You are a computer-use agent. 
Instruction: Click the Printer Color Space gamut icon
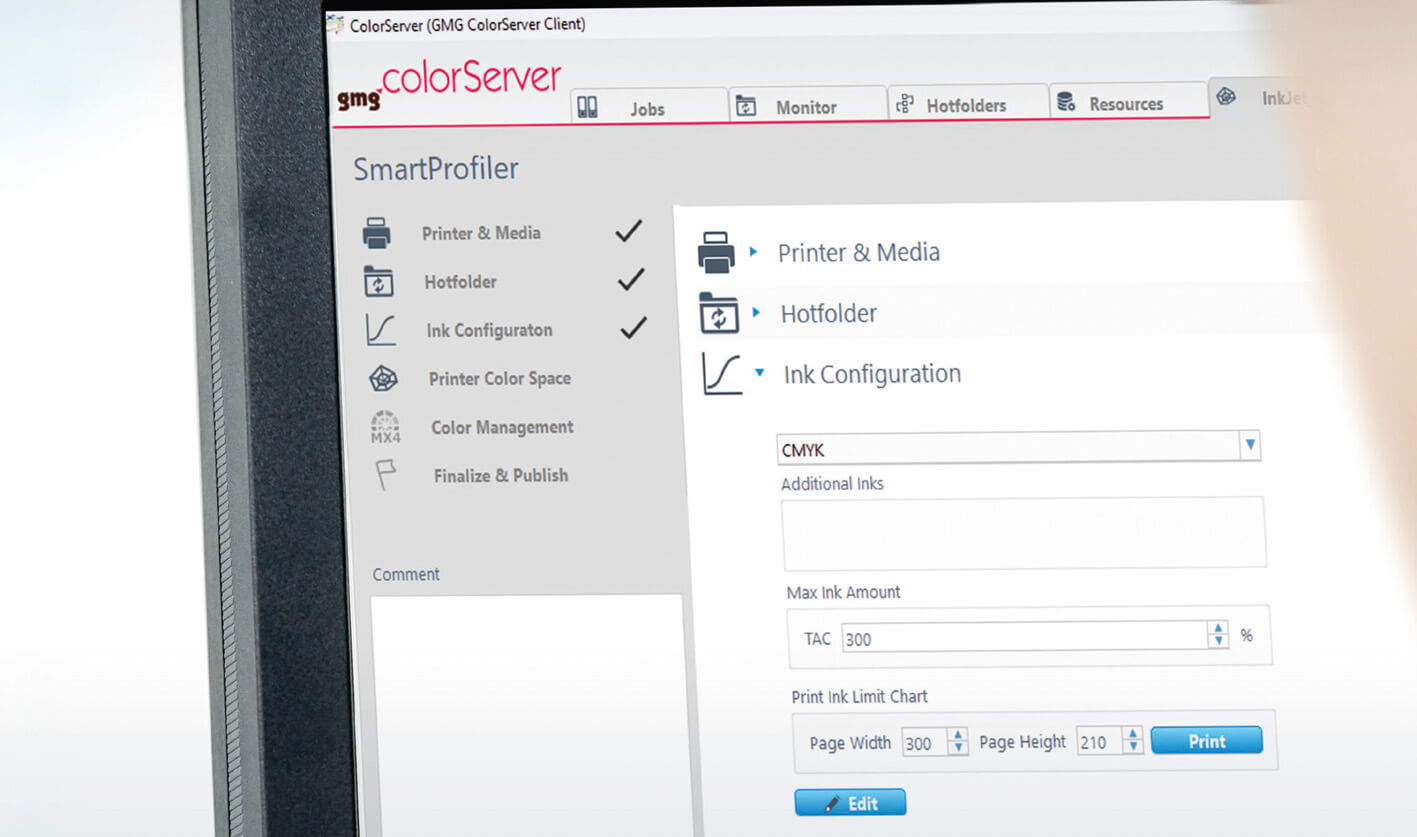384,379
